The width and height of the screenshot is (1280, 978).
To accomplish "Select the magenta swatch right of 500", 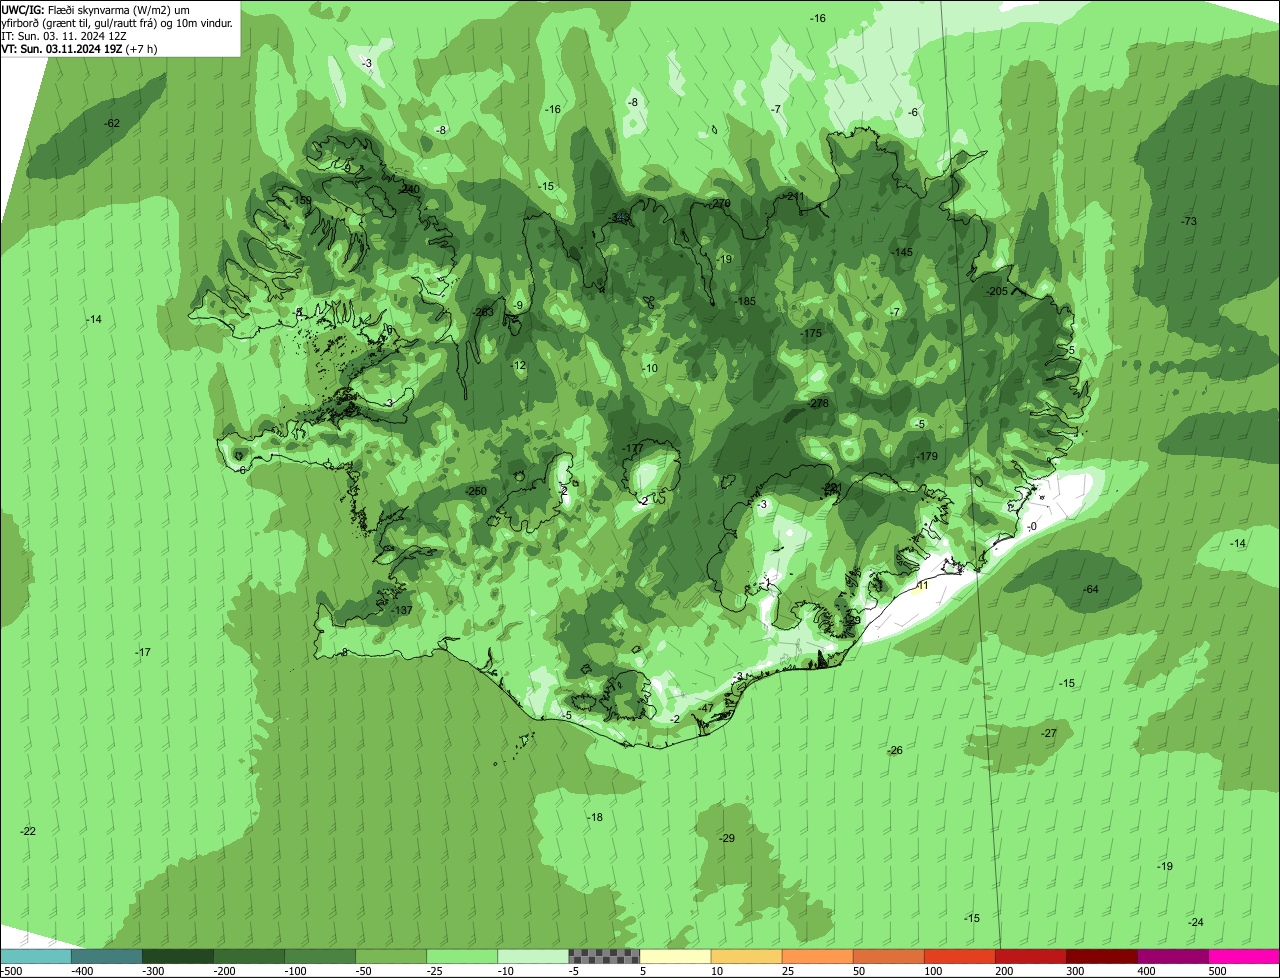I will tap(1244, 956).
